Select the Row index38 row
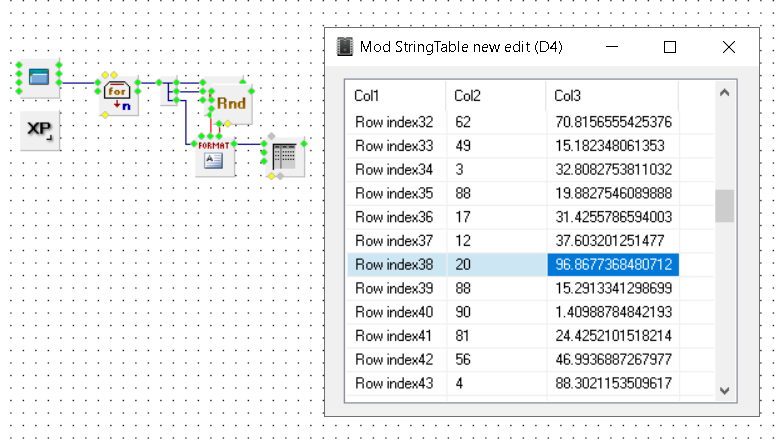This screenshot has height=447, width=780. [394, 265]
